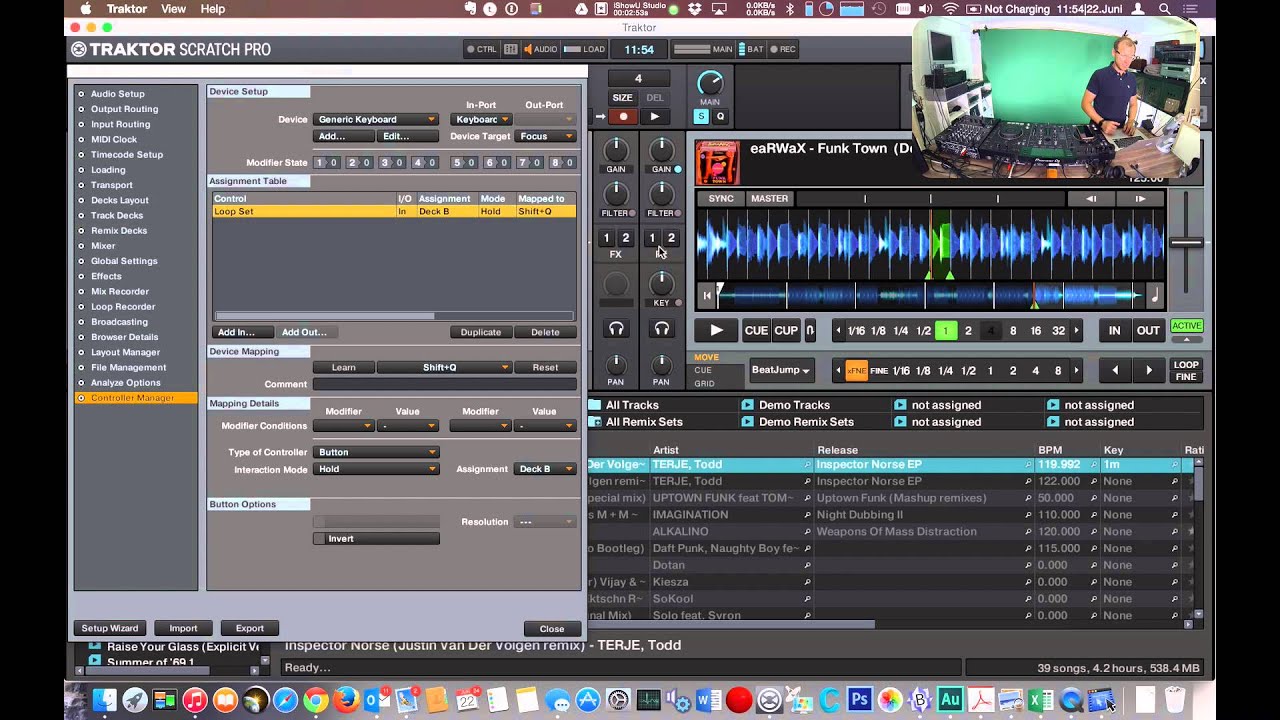This screenshot has height=720, width=1280.
Task: Click the Duplicate button
Action: pos(481,332)
